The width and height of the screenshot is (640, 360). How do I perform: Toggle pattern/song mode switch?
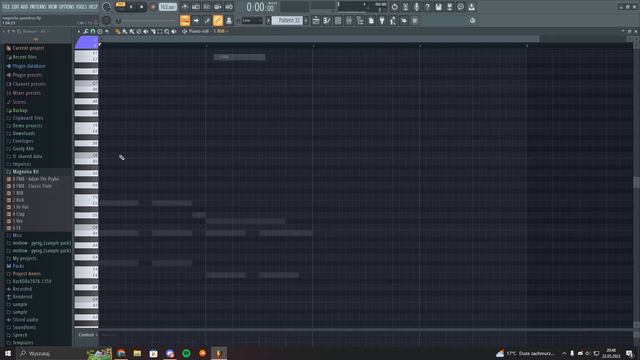pyautogui.click(x=120, y=5)
